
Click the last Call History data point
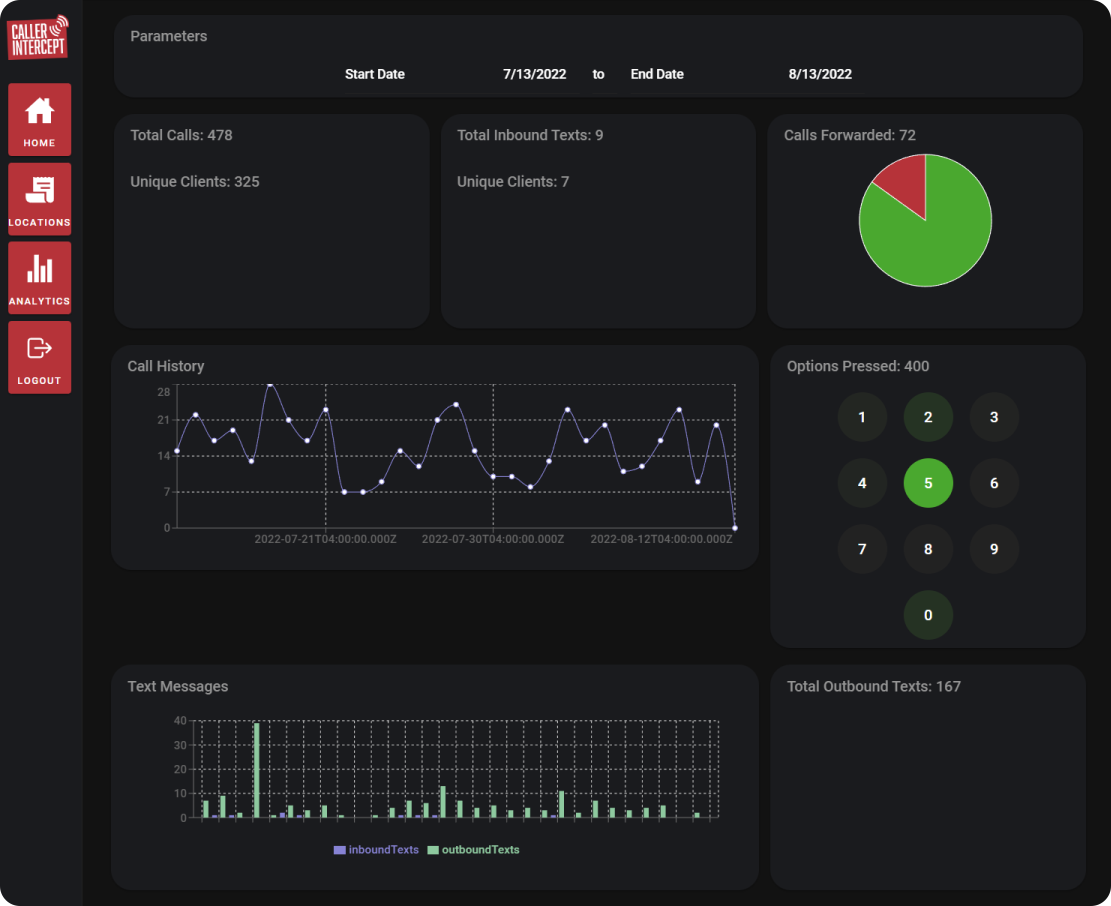click(735, 528)
